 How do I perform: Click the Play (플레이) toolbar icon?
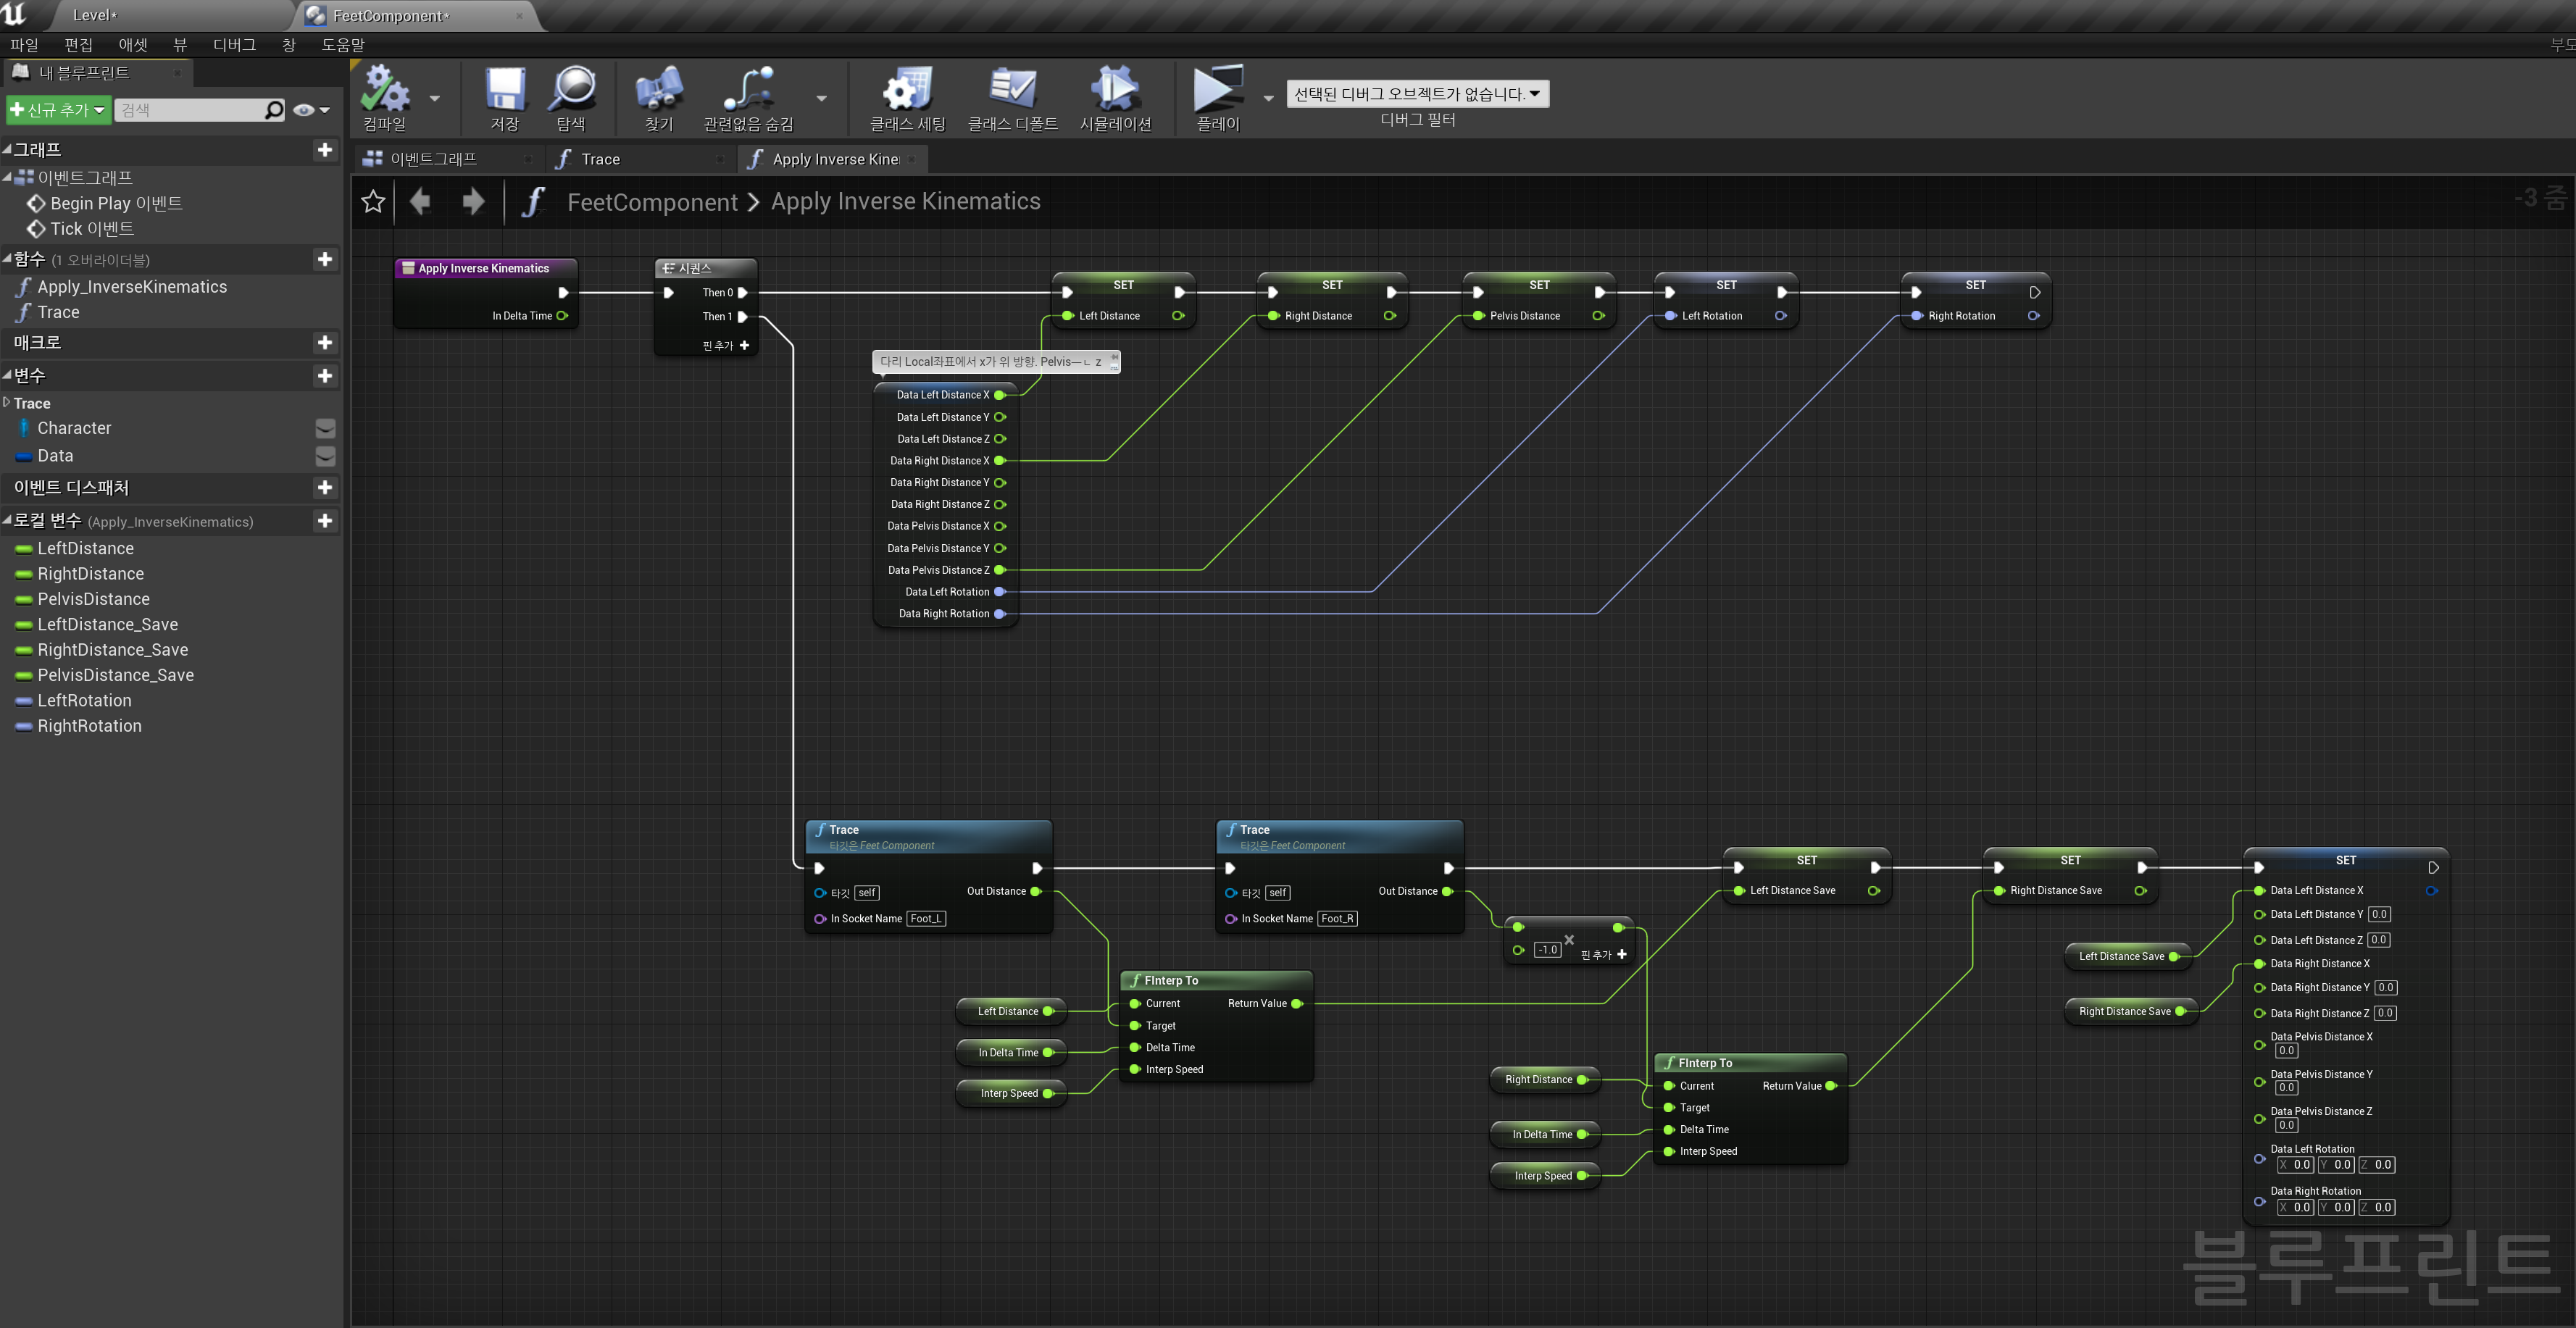click(1218, 89)
